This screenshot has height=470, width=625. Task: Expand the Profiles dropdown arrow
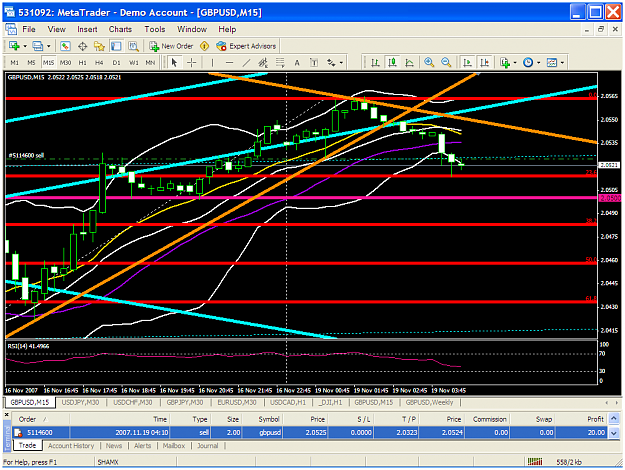pyautogui.click(x=49, y=46)
